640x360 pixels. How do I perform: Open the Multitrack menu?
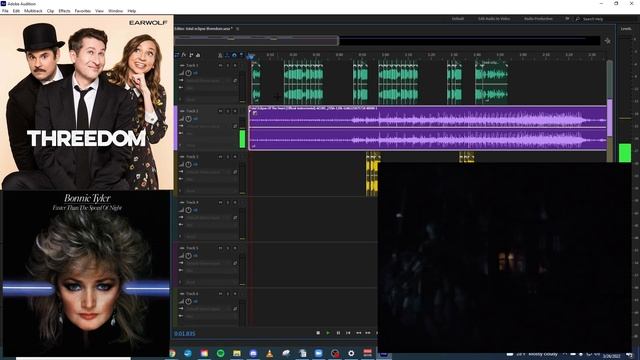pyautogui.click(x=33, y=11)
